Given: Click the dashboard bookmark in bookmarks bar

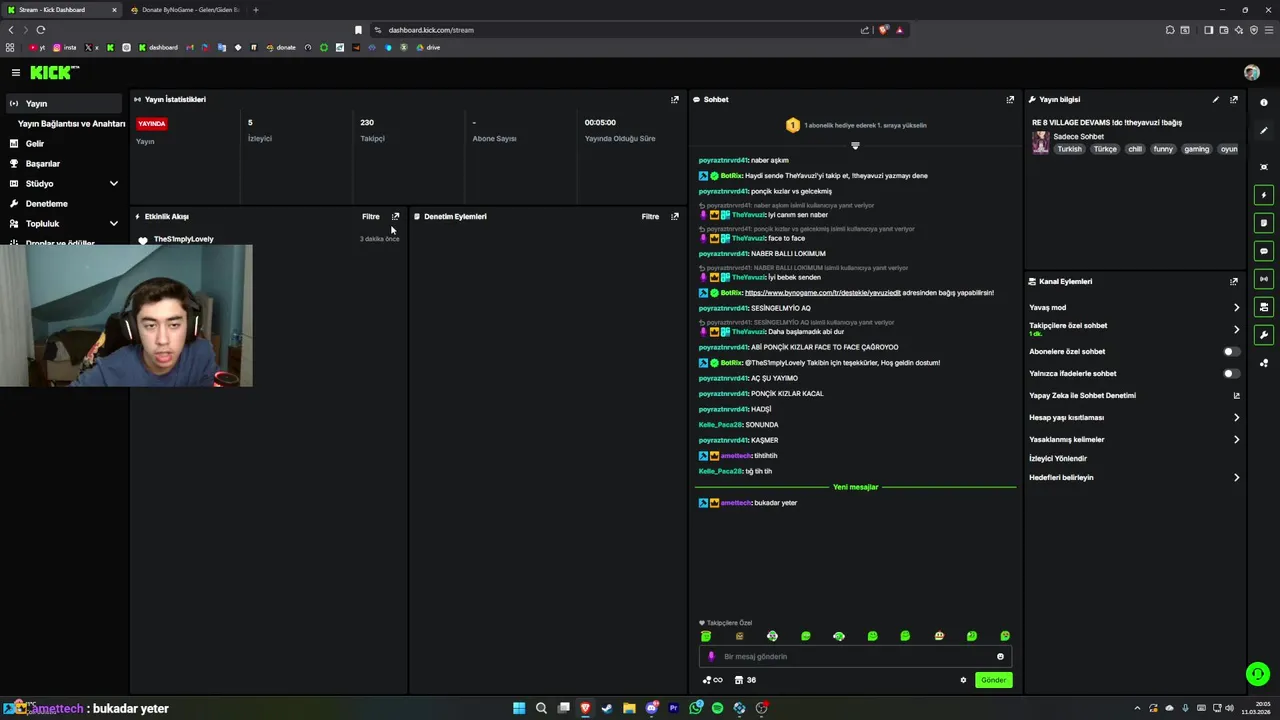Looking at the screenshot, I should tap(158, 47).
